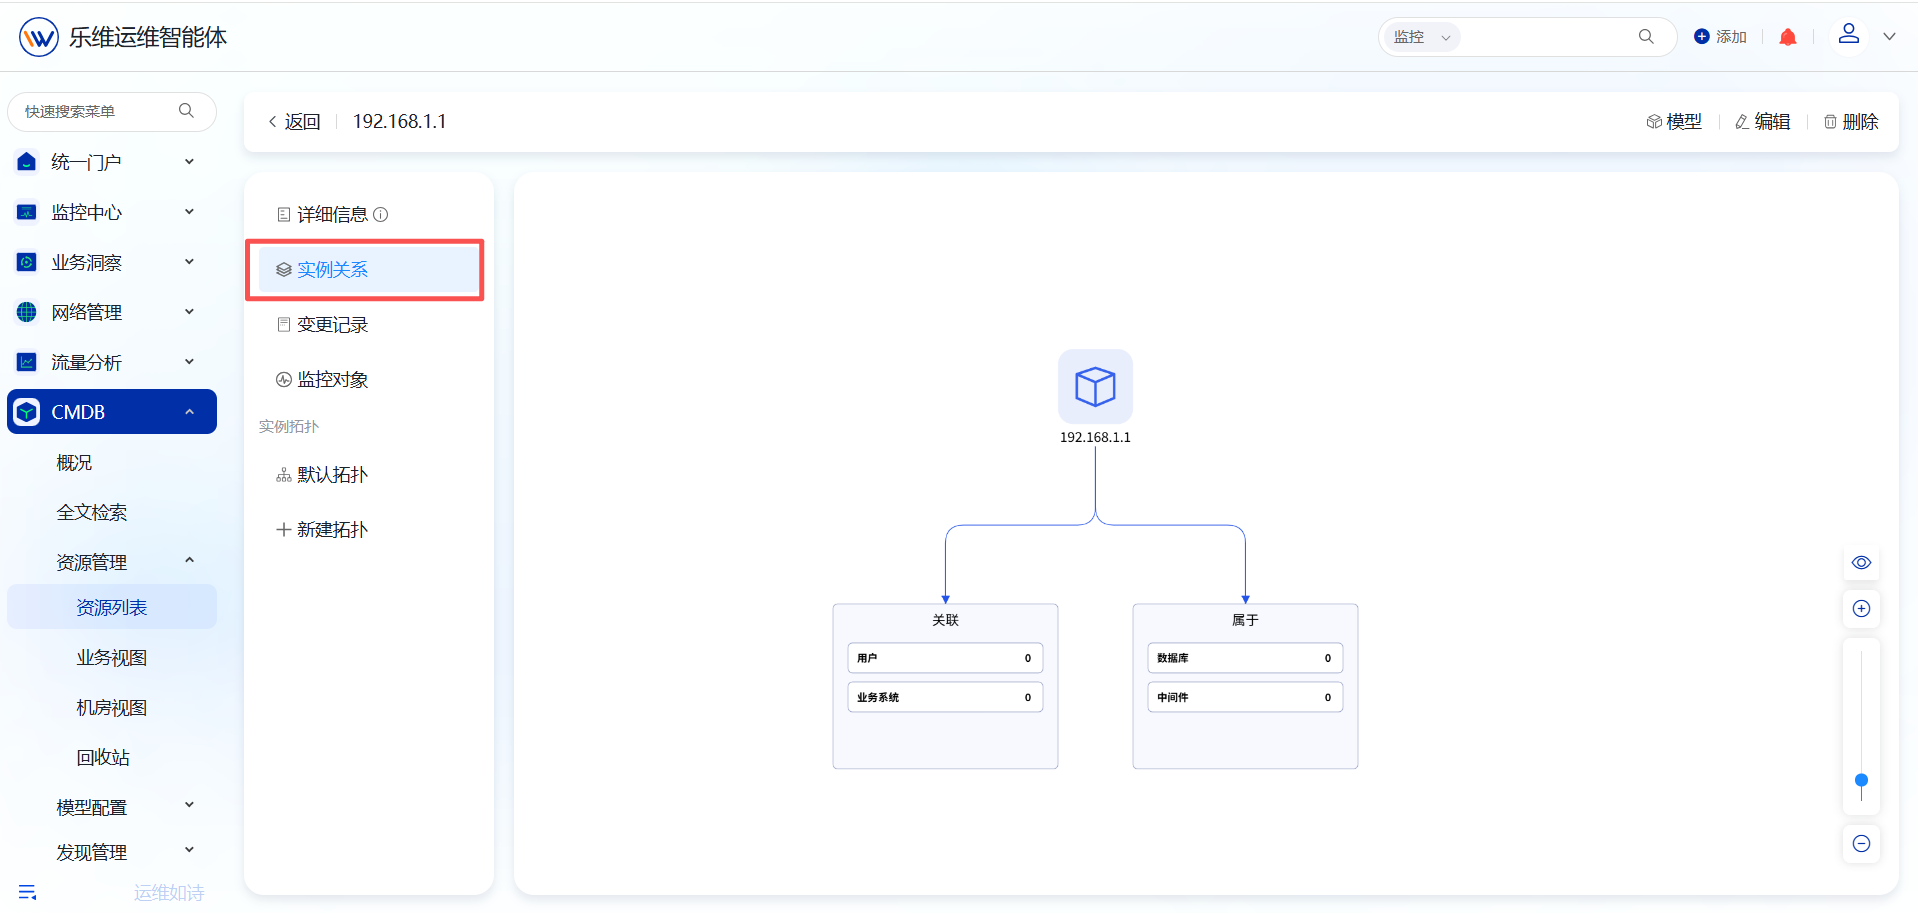Click the 返回 back link

(294, 121)
